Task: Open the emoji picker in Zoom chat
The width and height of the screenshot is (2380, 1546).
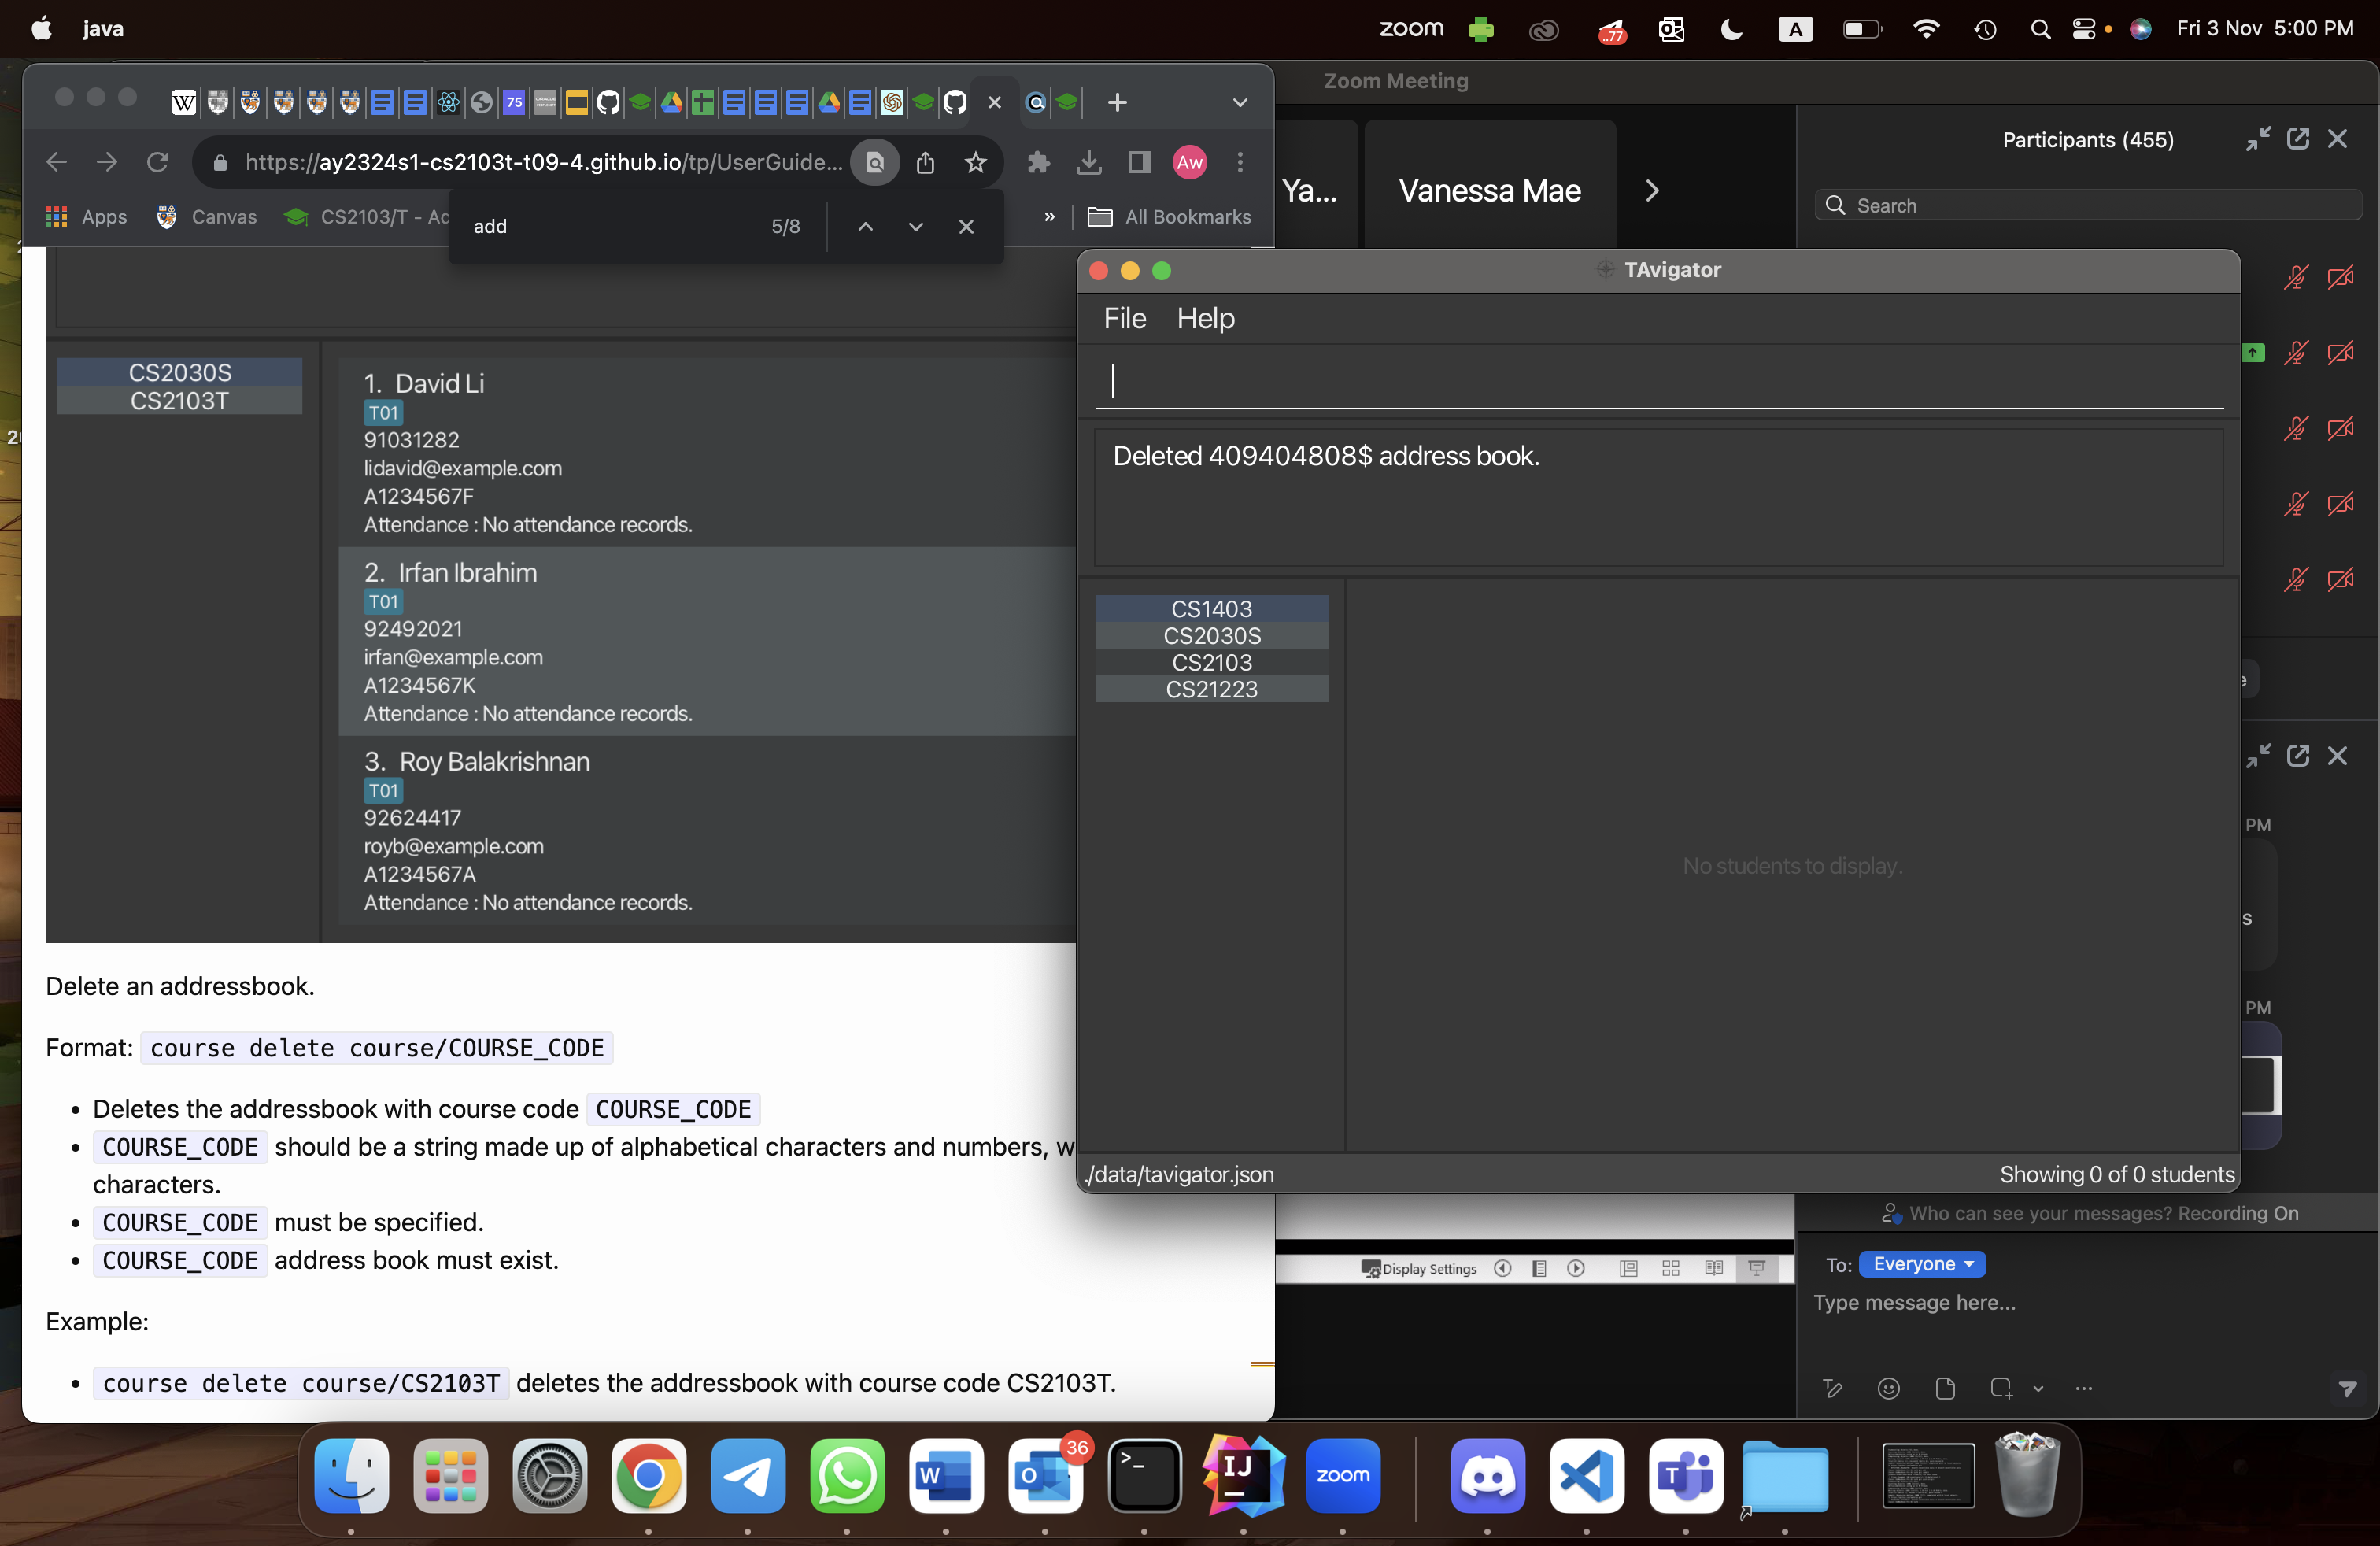Action: [x=1888, y=1388]
